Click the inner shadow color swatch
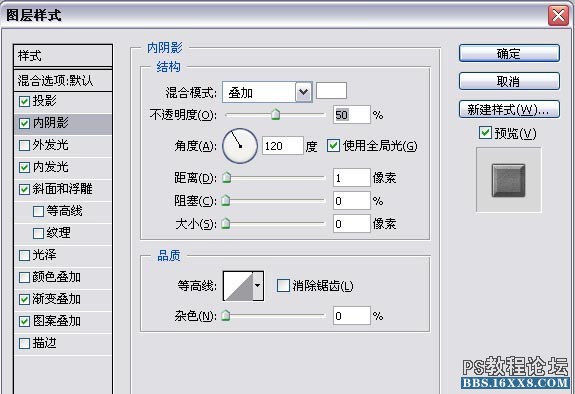 (x=332, y=91)
